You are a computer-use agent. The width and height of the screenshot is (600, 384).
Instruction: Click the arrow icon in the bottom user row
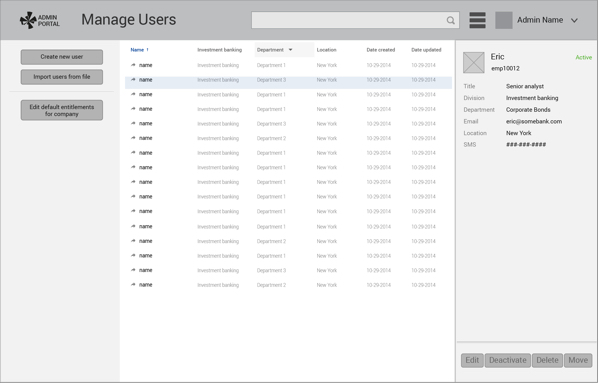(x=133, y=285)
